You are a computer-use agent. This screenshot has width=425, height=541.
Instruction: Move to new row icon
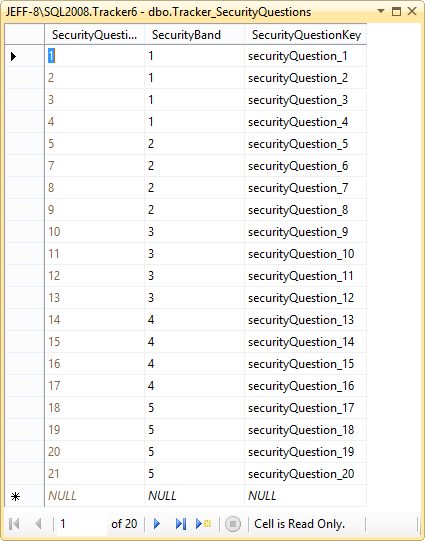pyautogui.click(x=204, y=524)
